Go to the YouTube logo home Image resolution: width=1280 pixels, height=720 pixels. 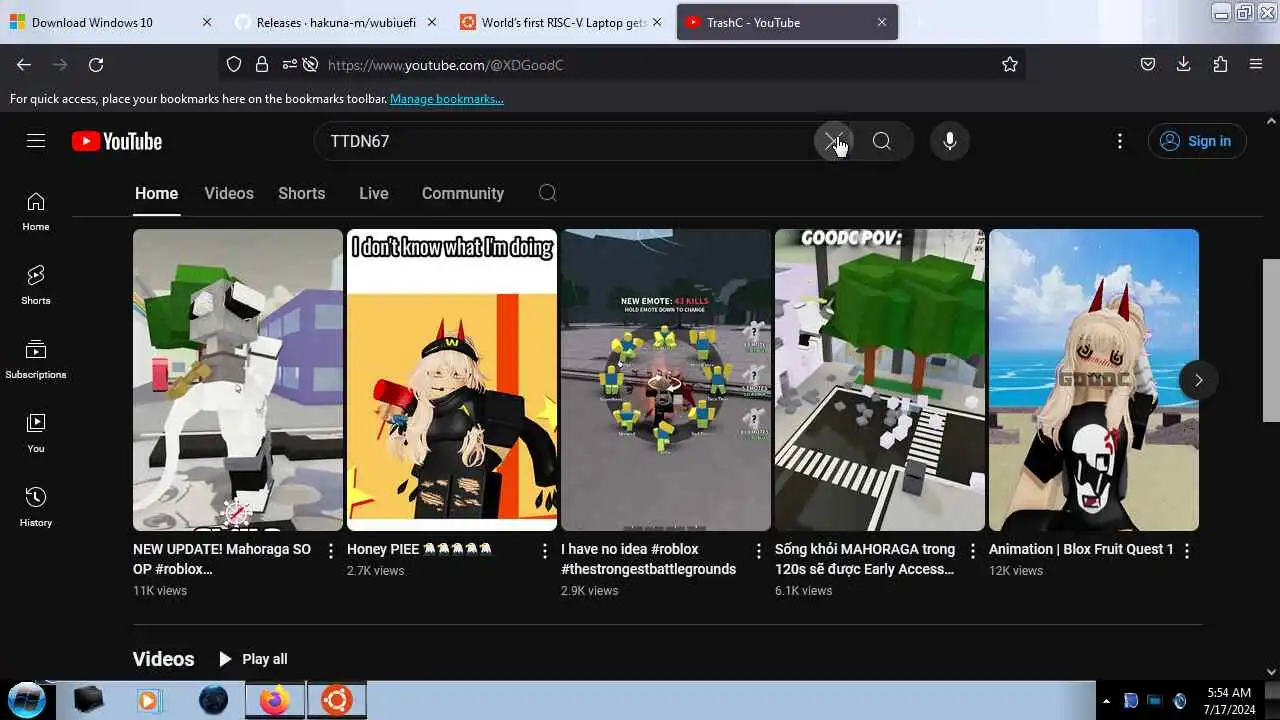(117, 141)
